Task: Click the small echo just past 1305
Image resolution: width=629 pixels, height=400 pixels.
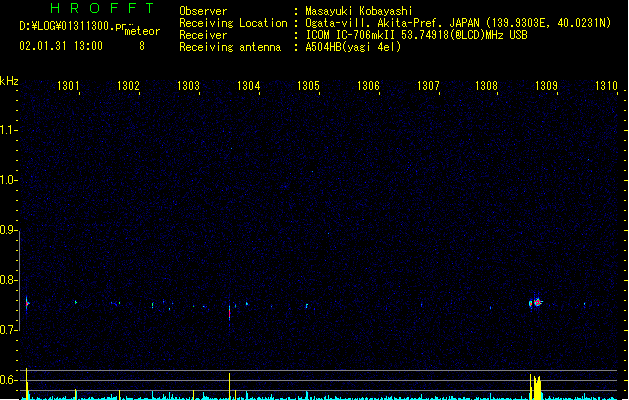Action: (x=307, y=306)
